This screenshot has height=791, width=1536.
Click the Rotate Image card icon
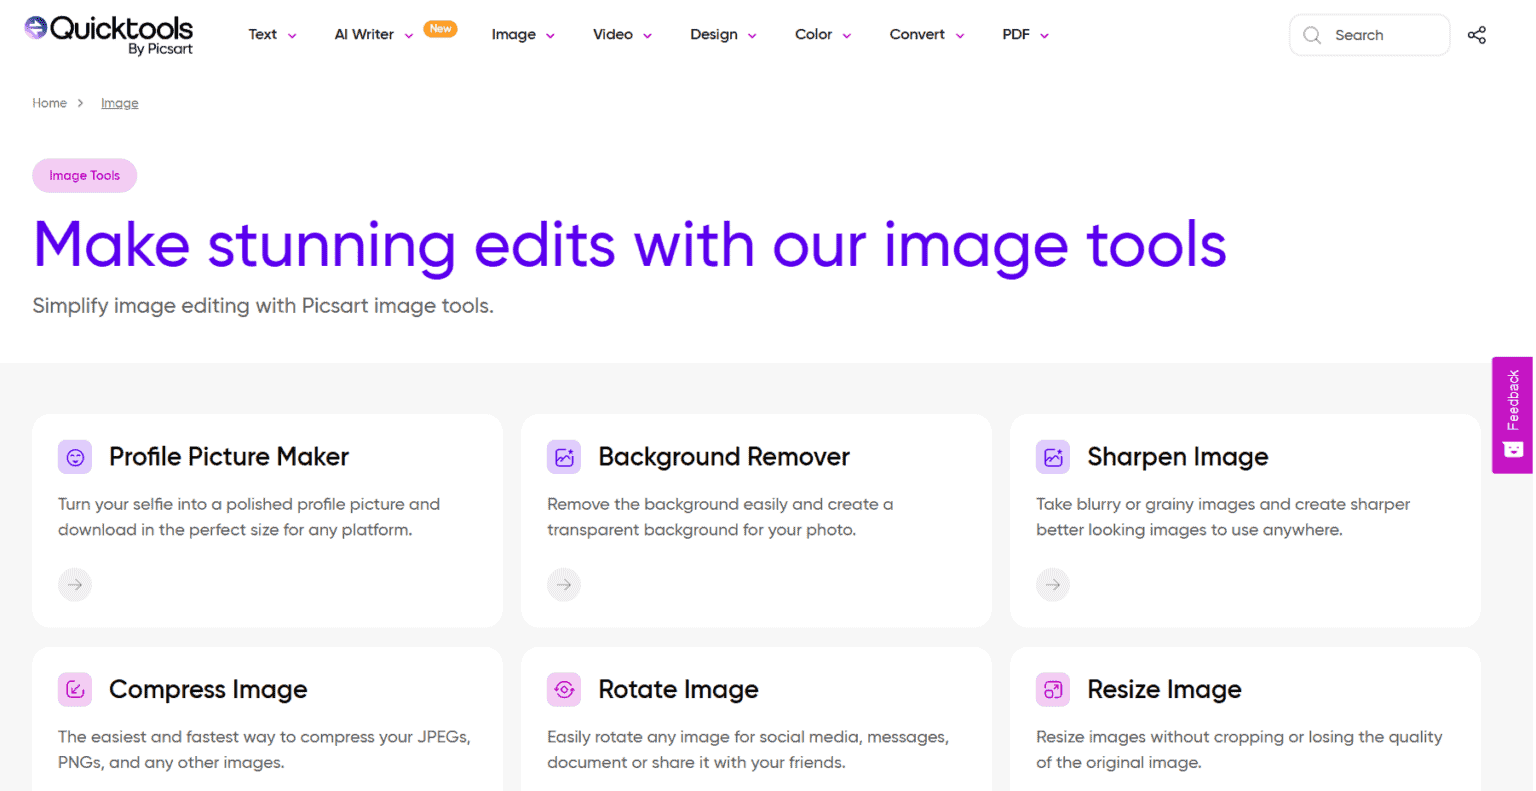click(x=564, y=689)
